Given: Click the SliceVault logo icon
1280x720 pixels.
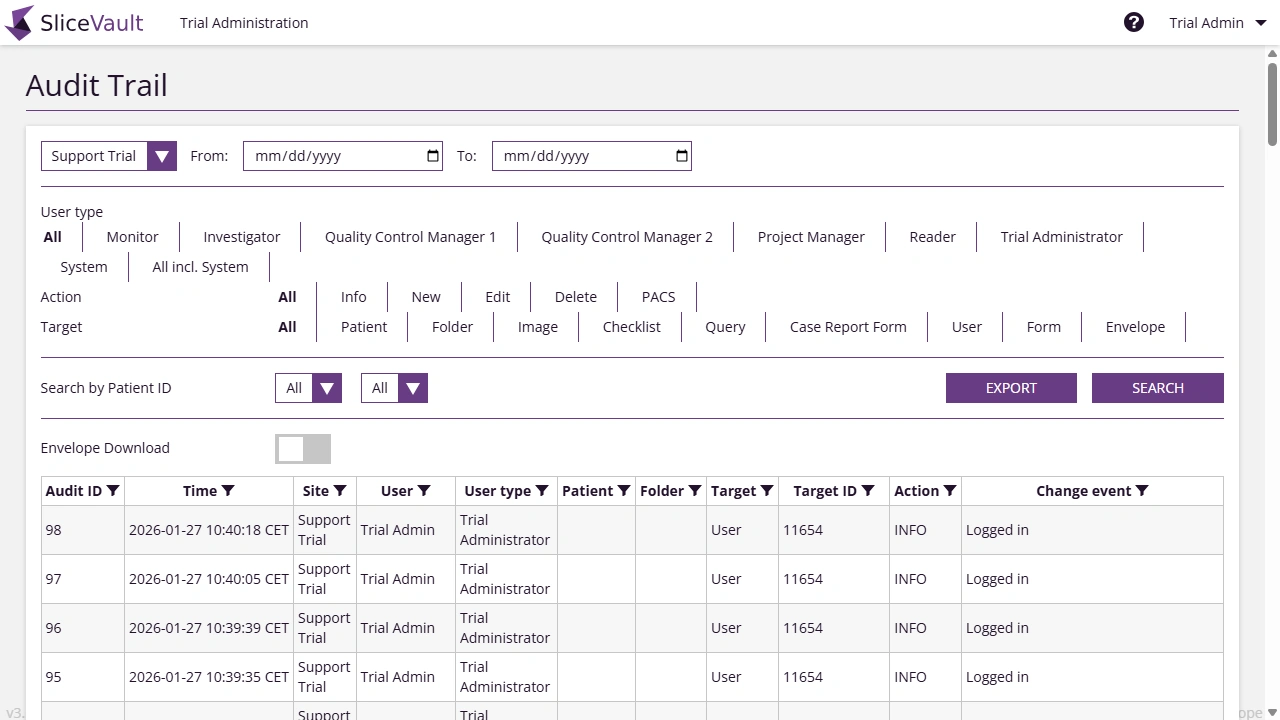Looking at the screenshot, I should click(18, 22).
